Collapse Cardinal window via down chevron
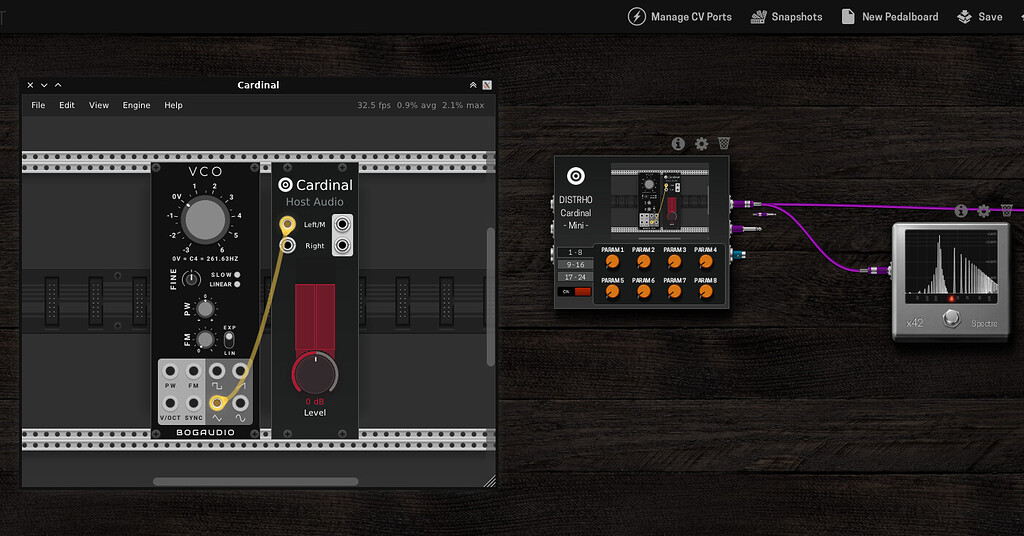Screen dimensions: 1024x536 [x=44, y=85]
